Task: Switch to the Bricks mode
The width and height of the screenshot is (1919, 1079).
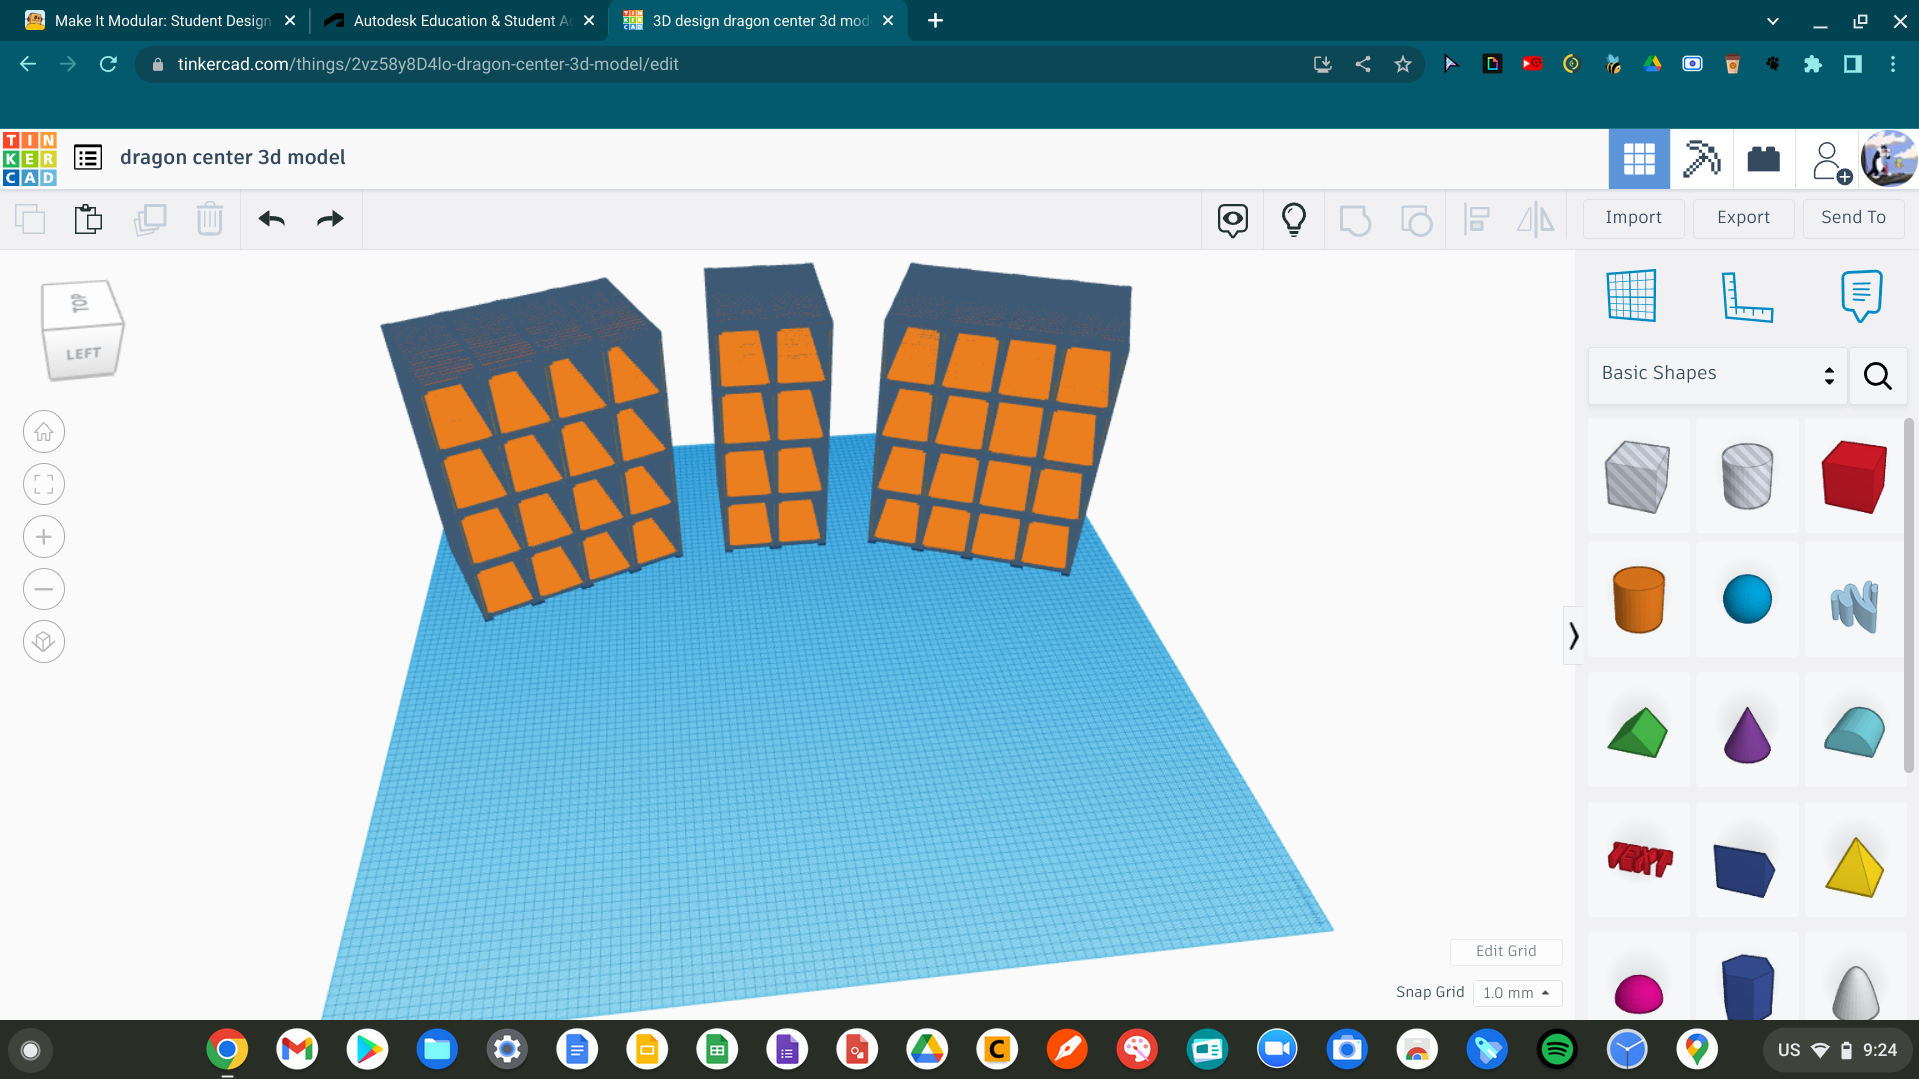Action: pyautogui.click(x=1763, y=159)
